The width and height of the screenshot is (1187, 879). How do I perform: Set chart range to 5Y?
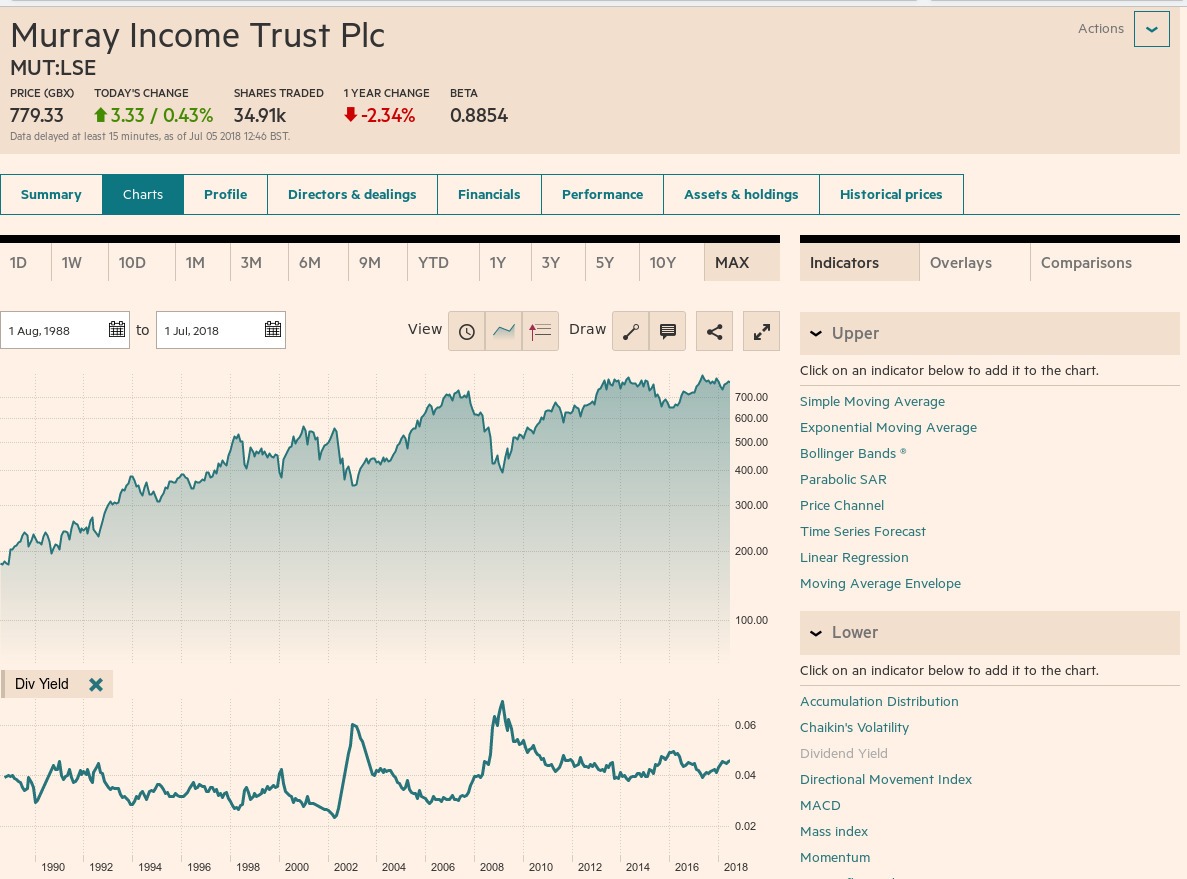point(604,263)
